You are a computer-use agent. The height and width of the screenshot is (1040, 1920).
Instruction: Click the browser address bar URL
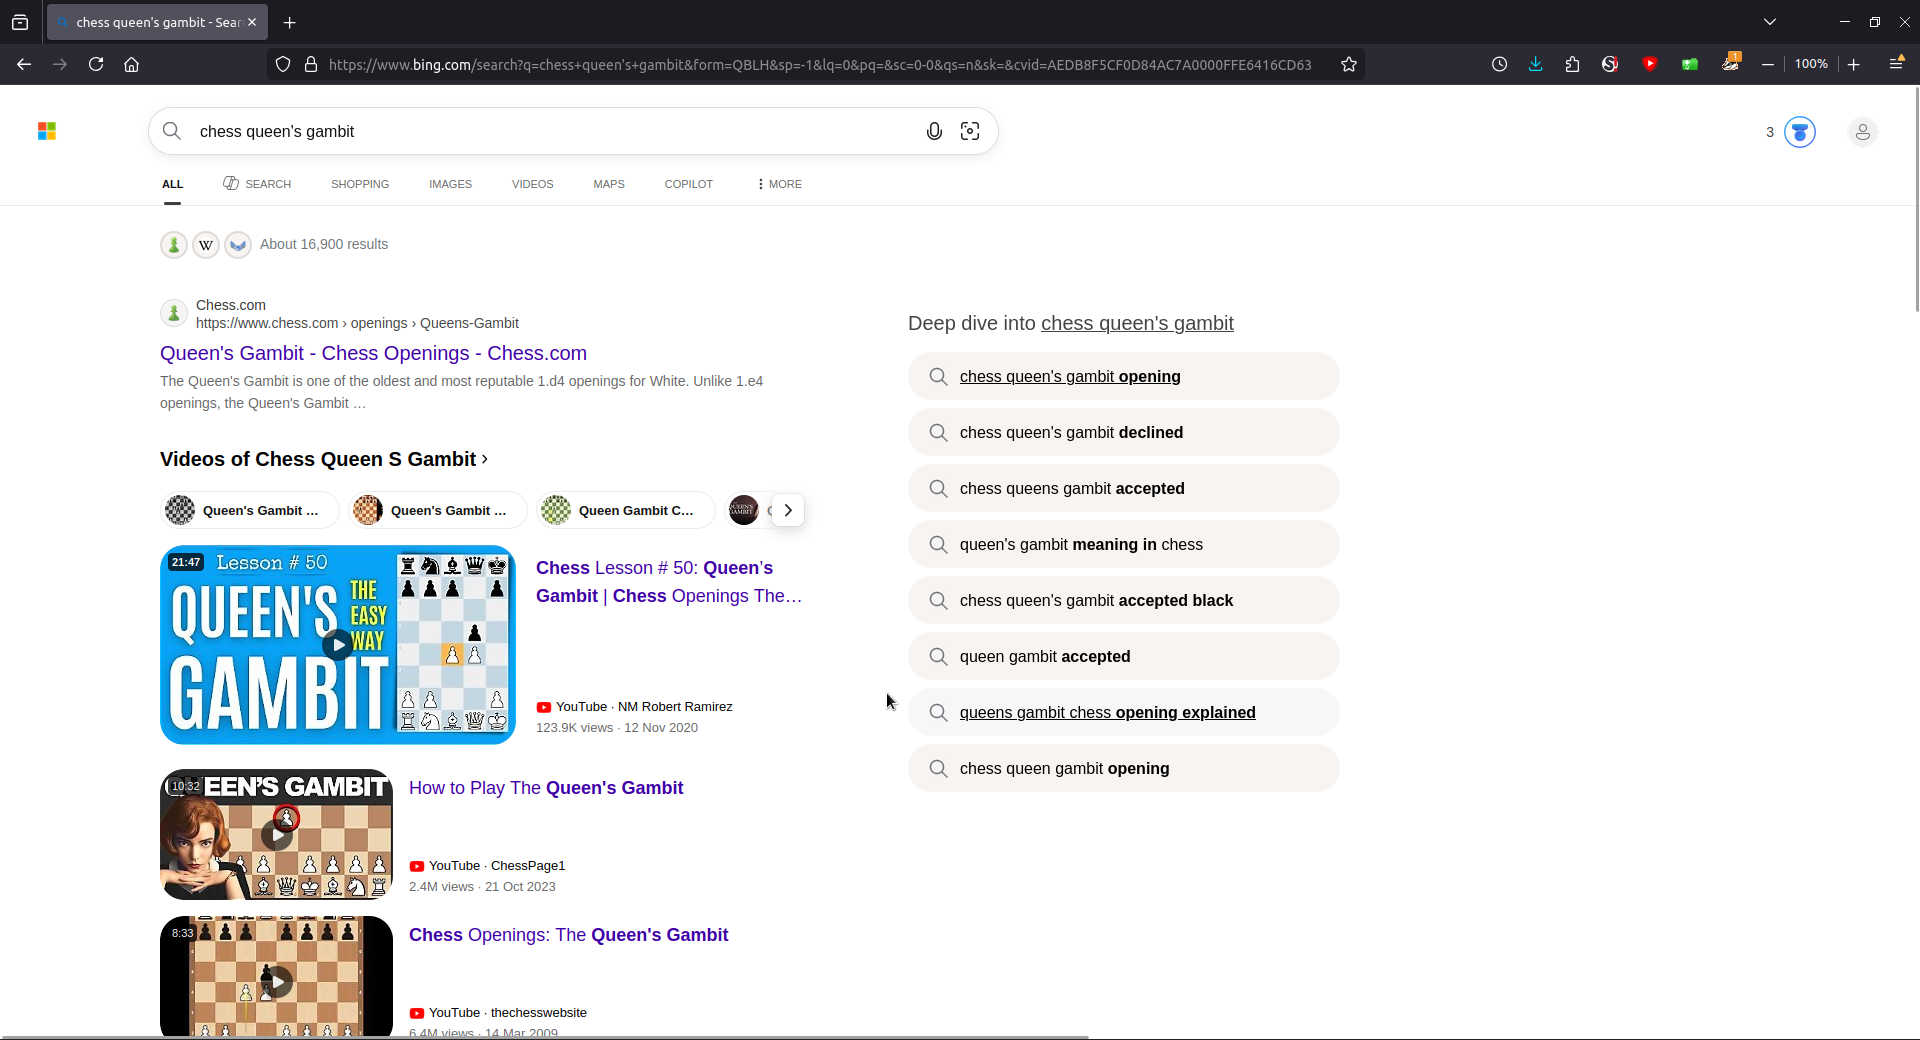click(820, 64)
